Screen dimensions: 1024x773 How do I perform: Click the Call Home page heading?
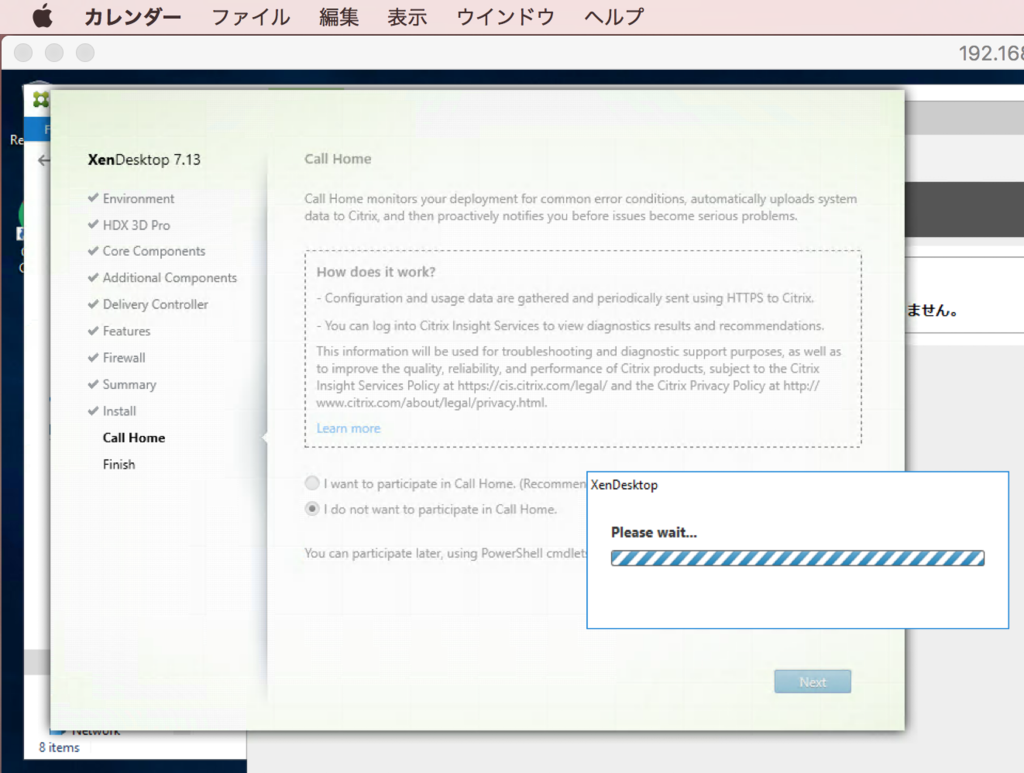338,159
